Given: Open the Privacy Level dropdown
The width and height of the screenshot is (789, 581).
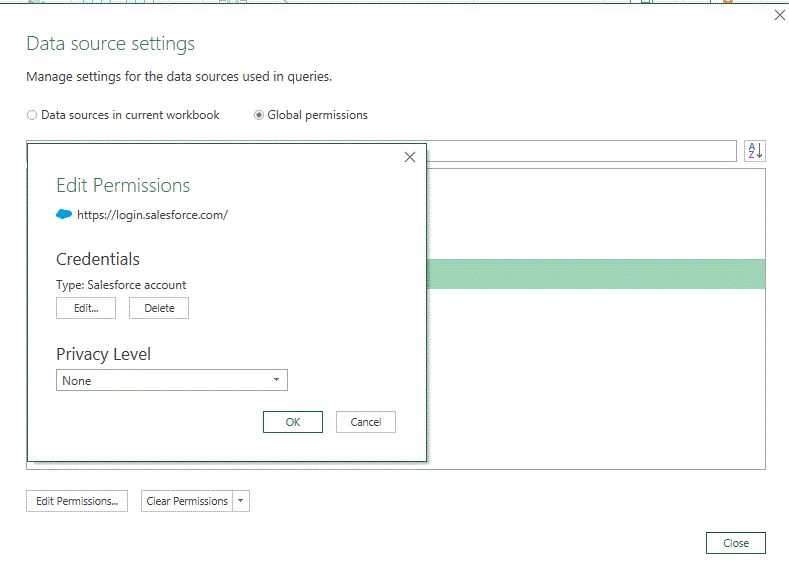Looking at the screenshot, I should pos(172,380).
